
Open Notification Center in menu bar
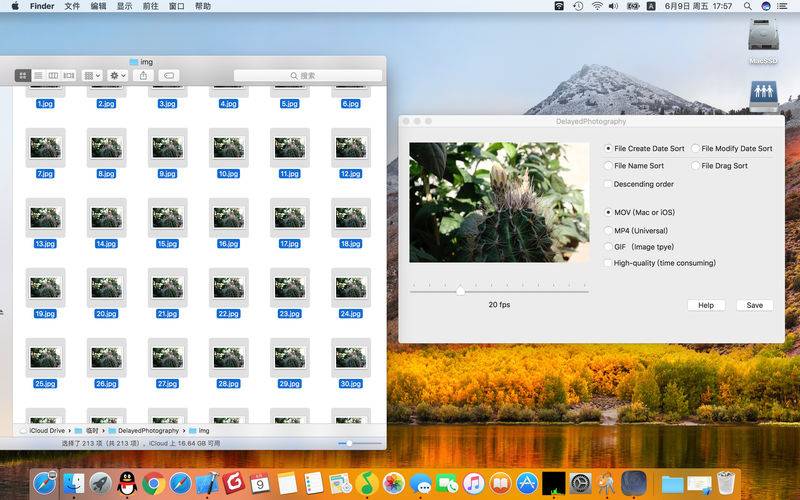click(782, 6)
